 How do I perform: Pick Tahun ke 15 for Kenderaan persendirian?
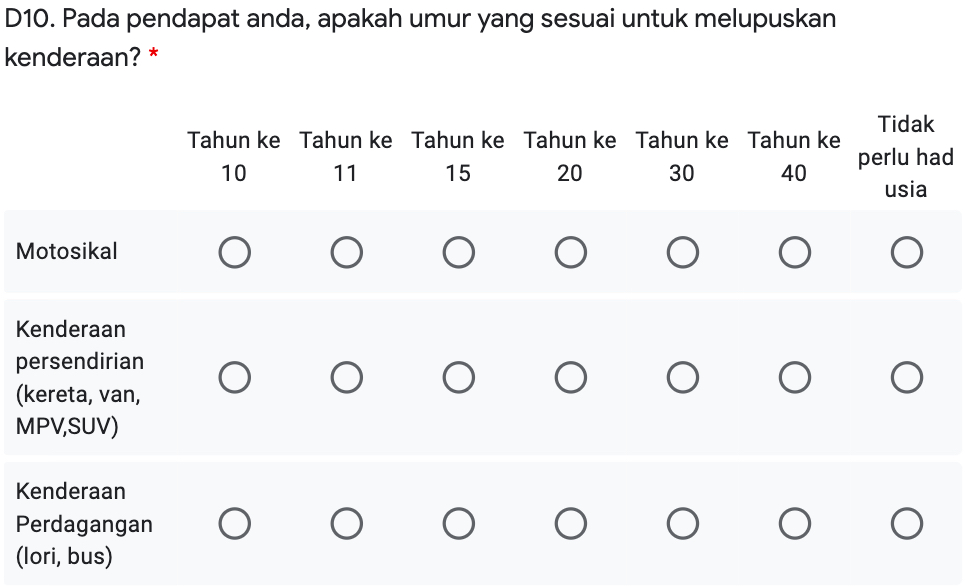[458, 378]
